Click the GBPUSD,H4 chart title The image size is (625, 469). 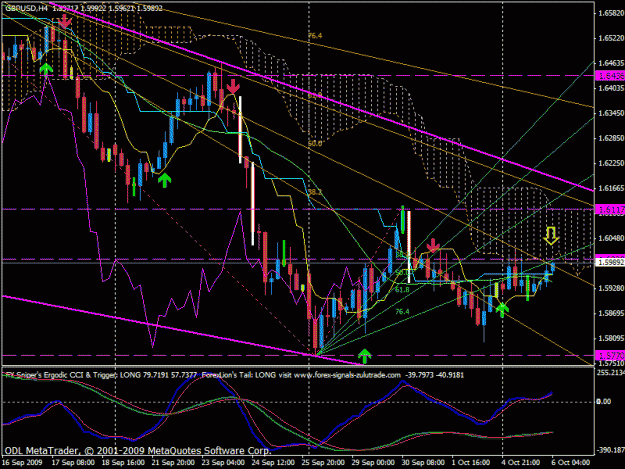[27, 8]
